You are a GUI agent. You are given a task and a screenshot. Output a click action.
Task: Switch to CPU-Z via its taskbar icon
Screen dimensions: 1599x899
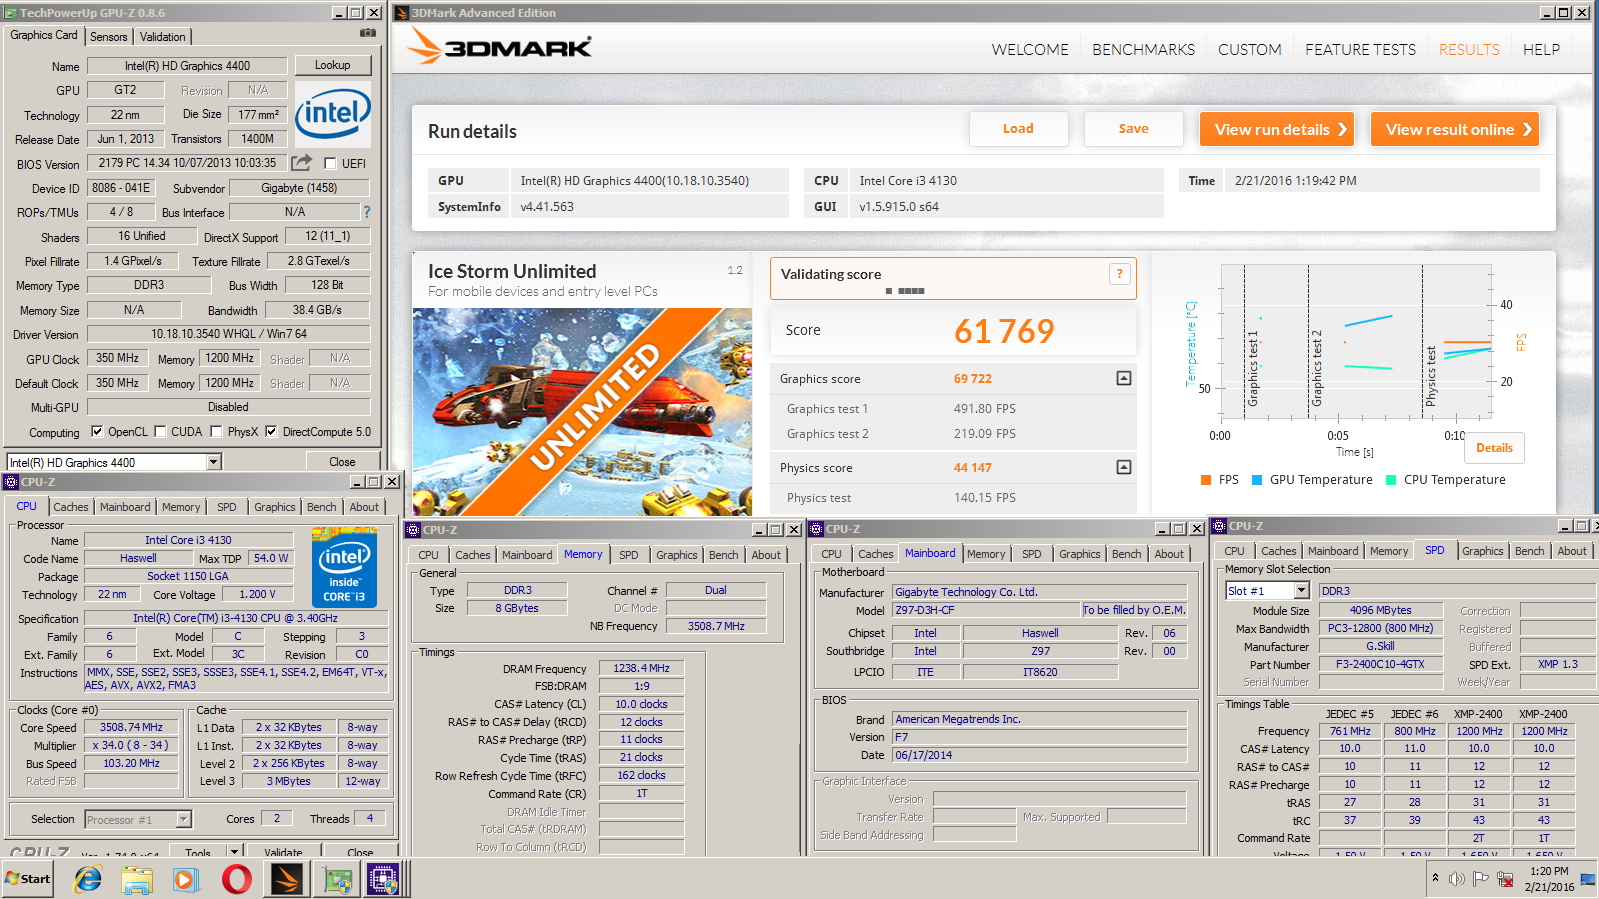[x=383, y=879]
